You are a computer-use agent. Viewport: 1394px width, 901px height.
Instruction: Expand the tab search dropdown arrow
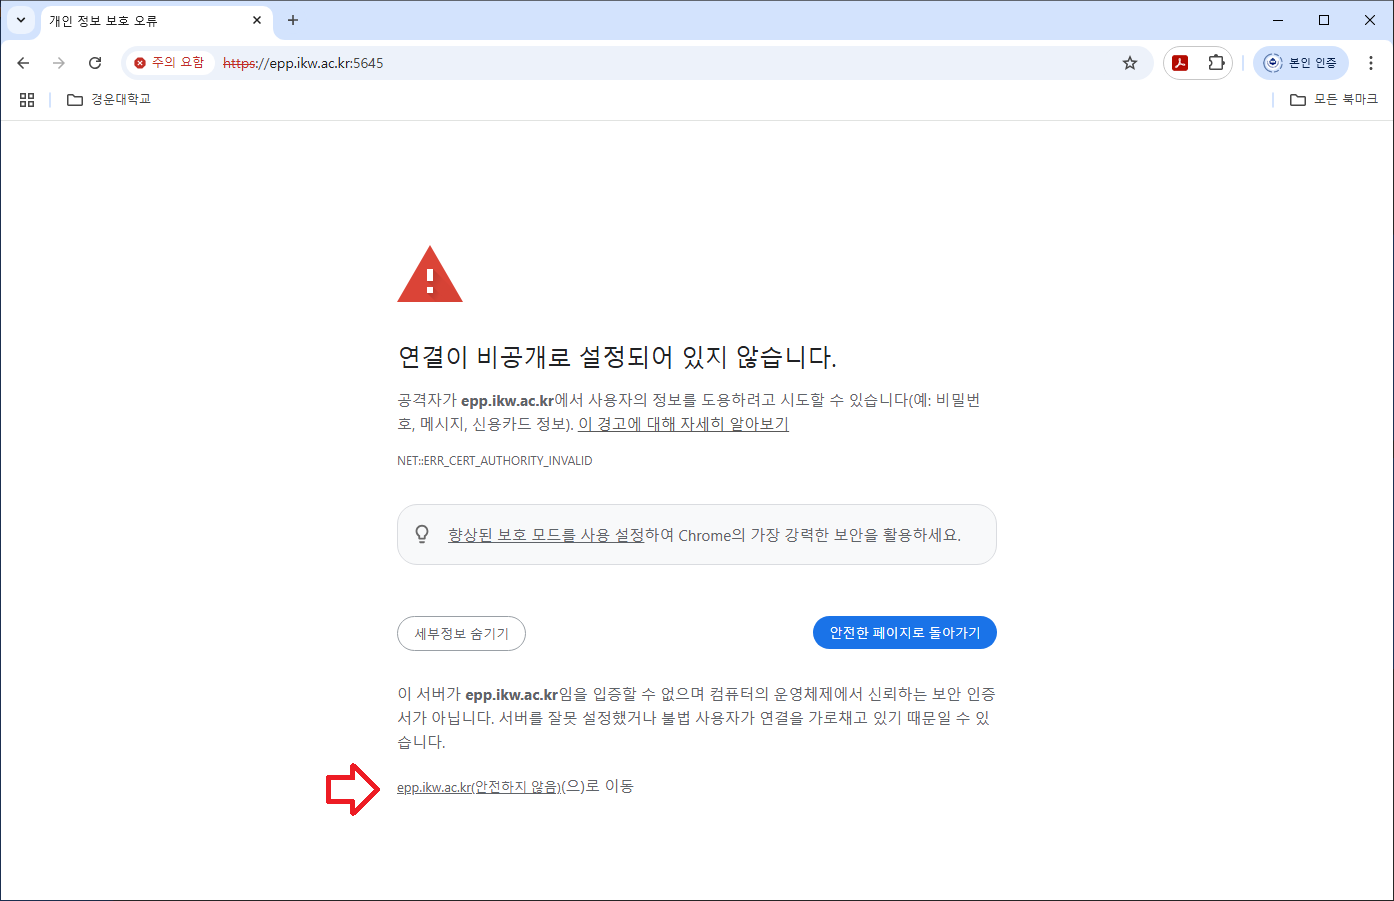(x=21, y=20)
